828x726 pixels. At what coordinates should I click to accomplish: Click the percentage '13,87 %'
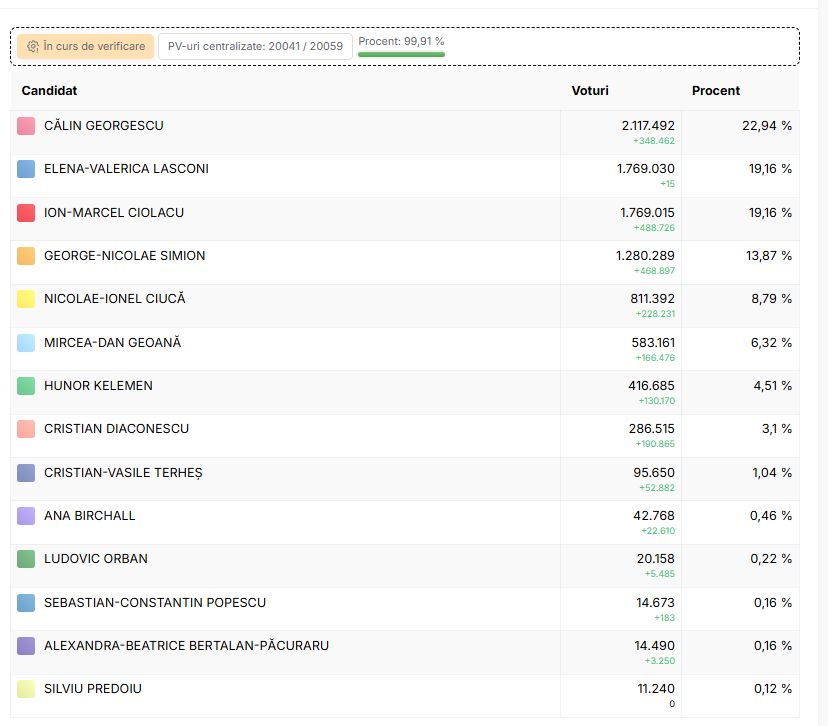(x=769, y=256)
